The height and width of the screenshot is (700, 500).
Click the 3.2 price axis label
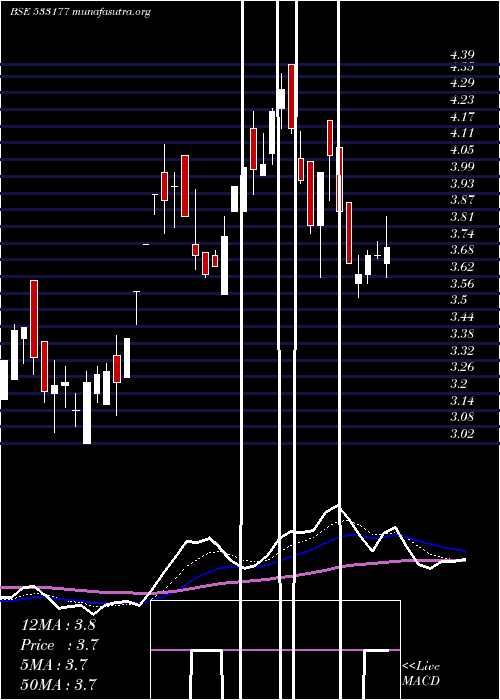pyautogui.click(x=458, y=383)
